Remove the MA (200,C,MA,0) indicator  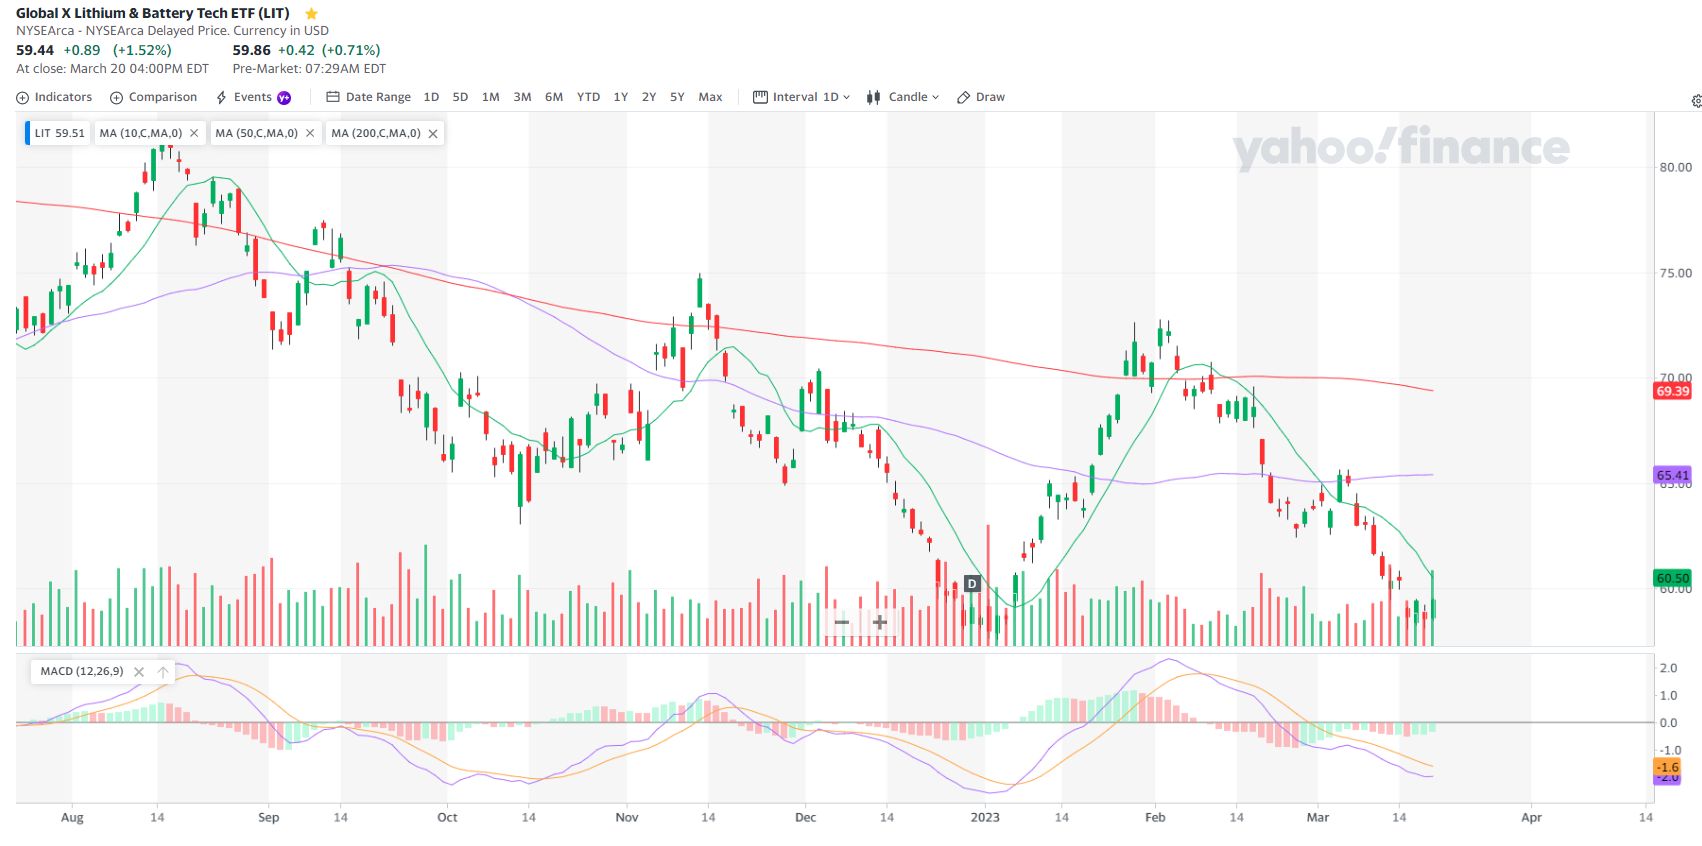click(433, 133)
